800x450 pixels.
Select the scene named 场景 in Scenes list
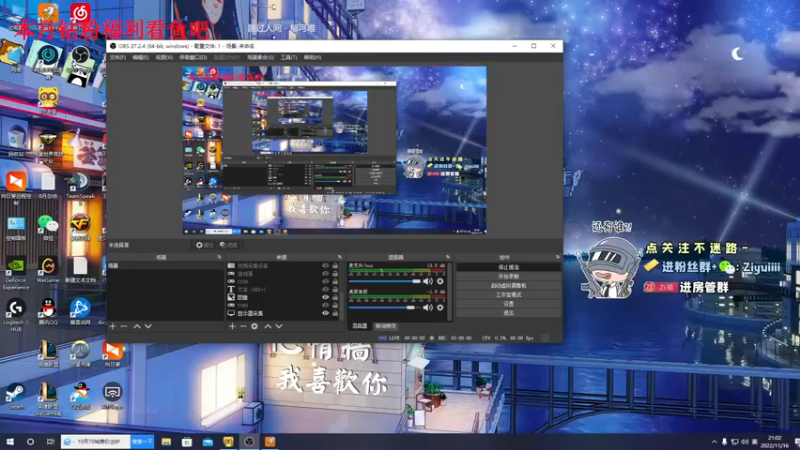165,266
